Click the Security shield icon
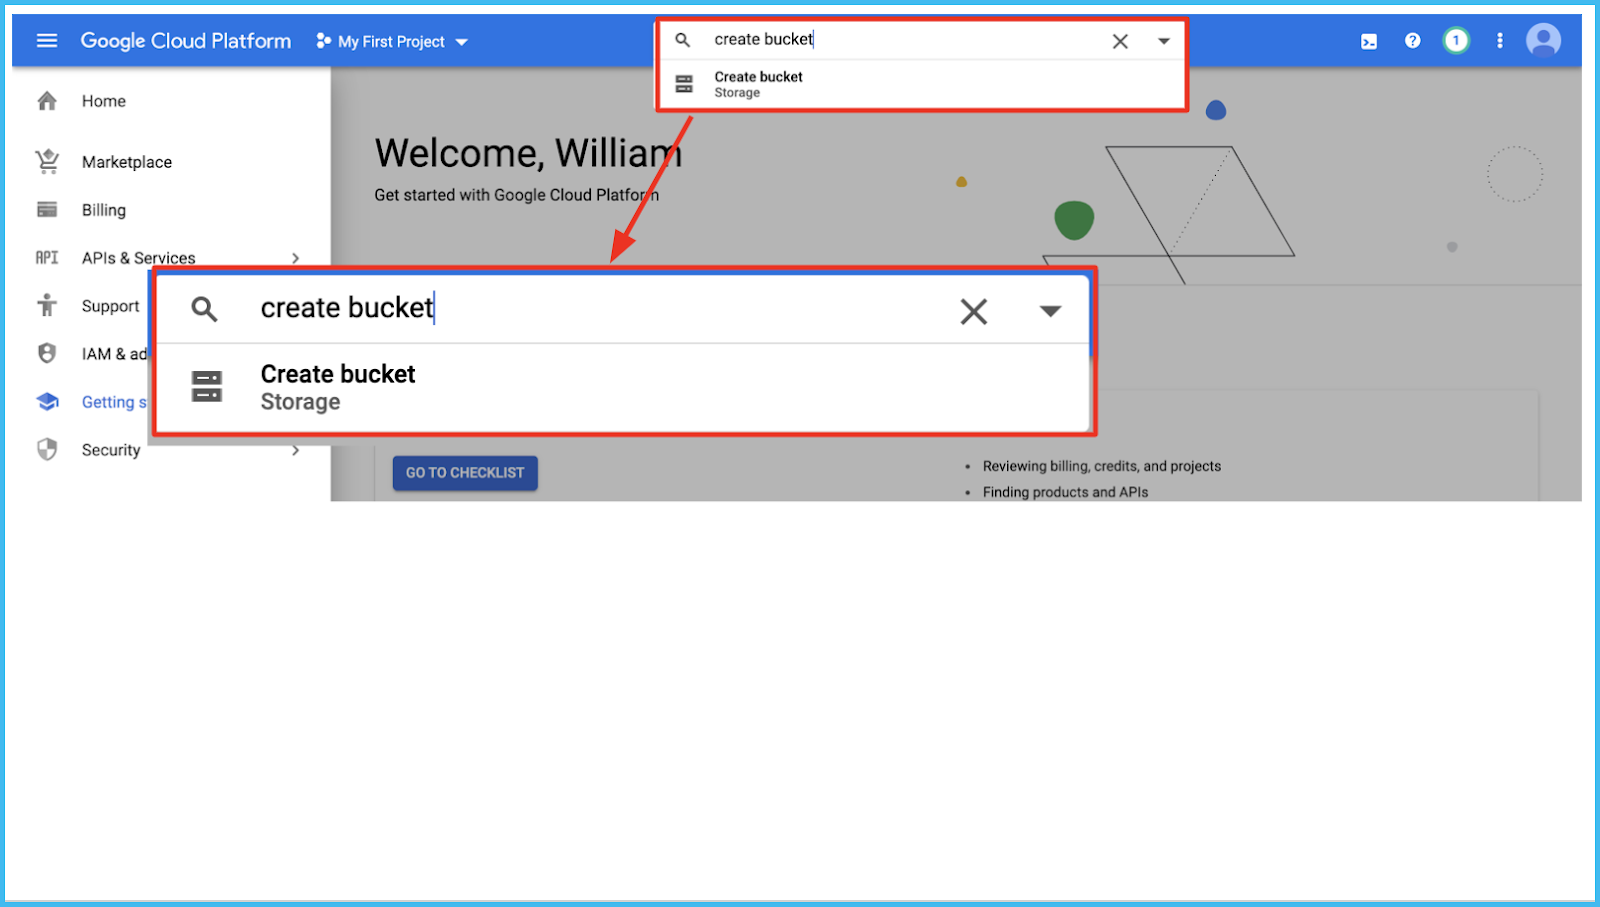This screenshot has height=907, width=1600. point(47,449)
